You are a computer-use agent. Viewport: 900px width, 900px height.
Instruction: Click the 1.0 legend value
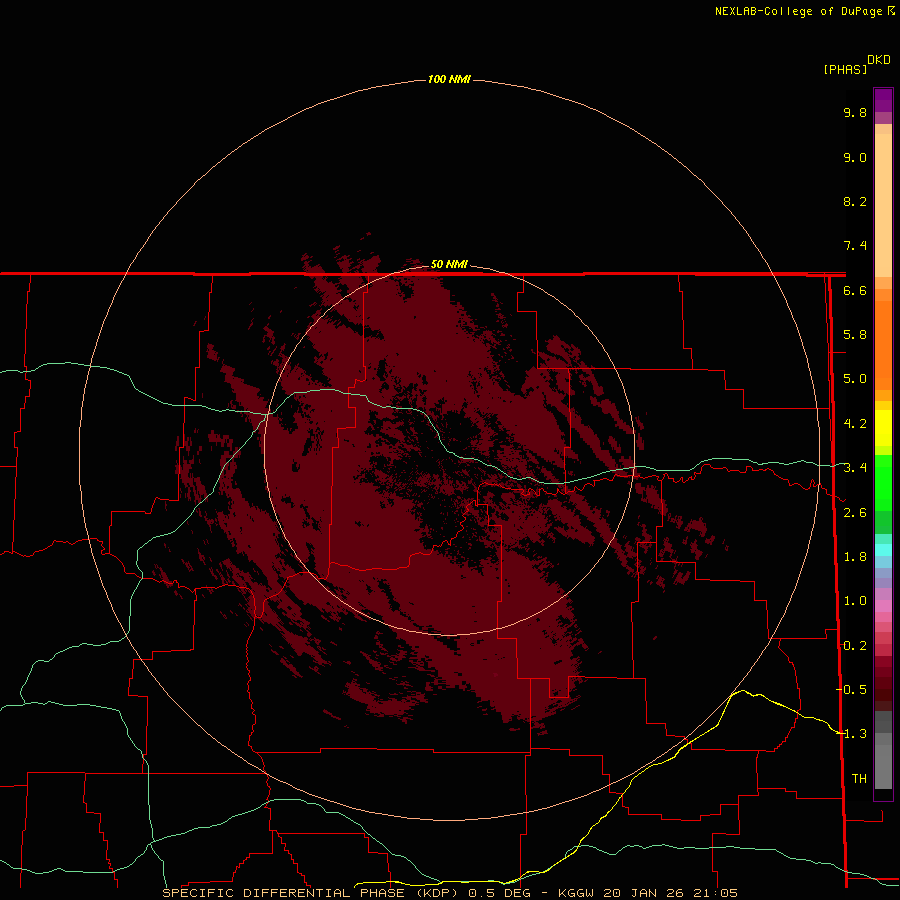[855, 601]
